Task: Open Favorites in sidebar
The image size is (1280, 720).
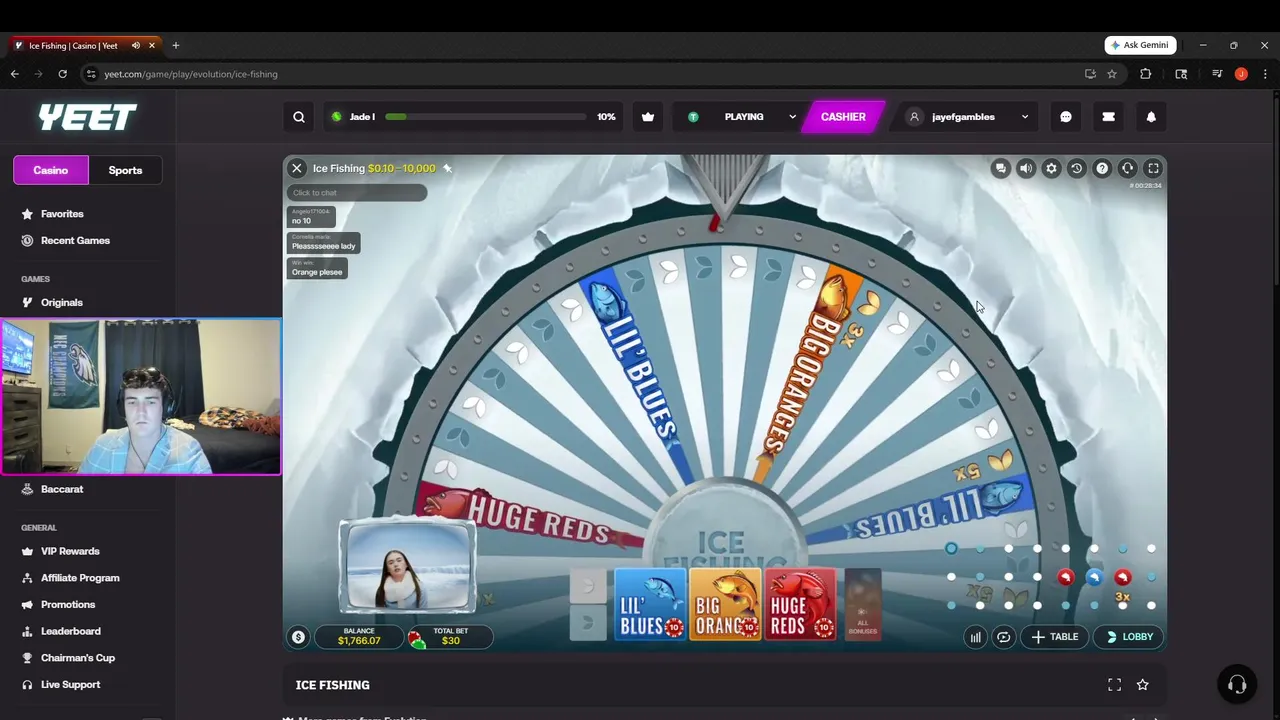Action: (62, 214)
